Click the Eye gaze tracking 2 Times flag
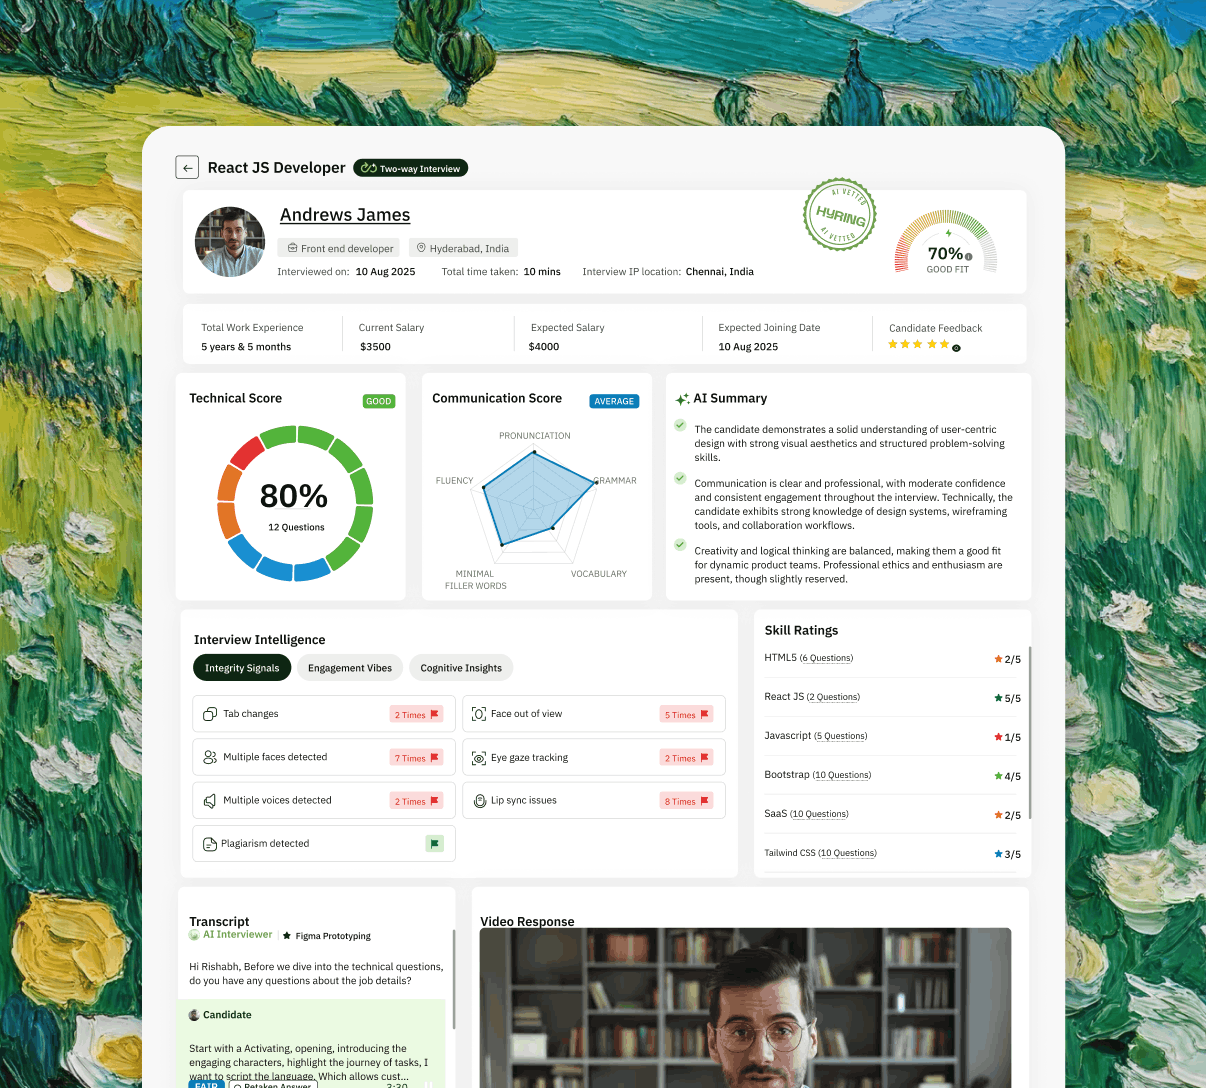Image resolution: width=1206 pixels, height=1088 pixels. click(x=686, y=758)
